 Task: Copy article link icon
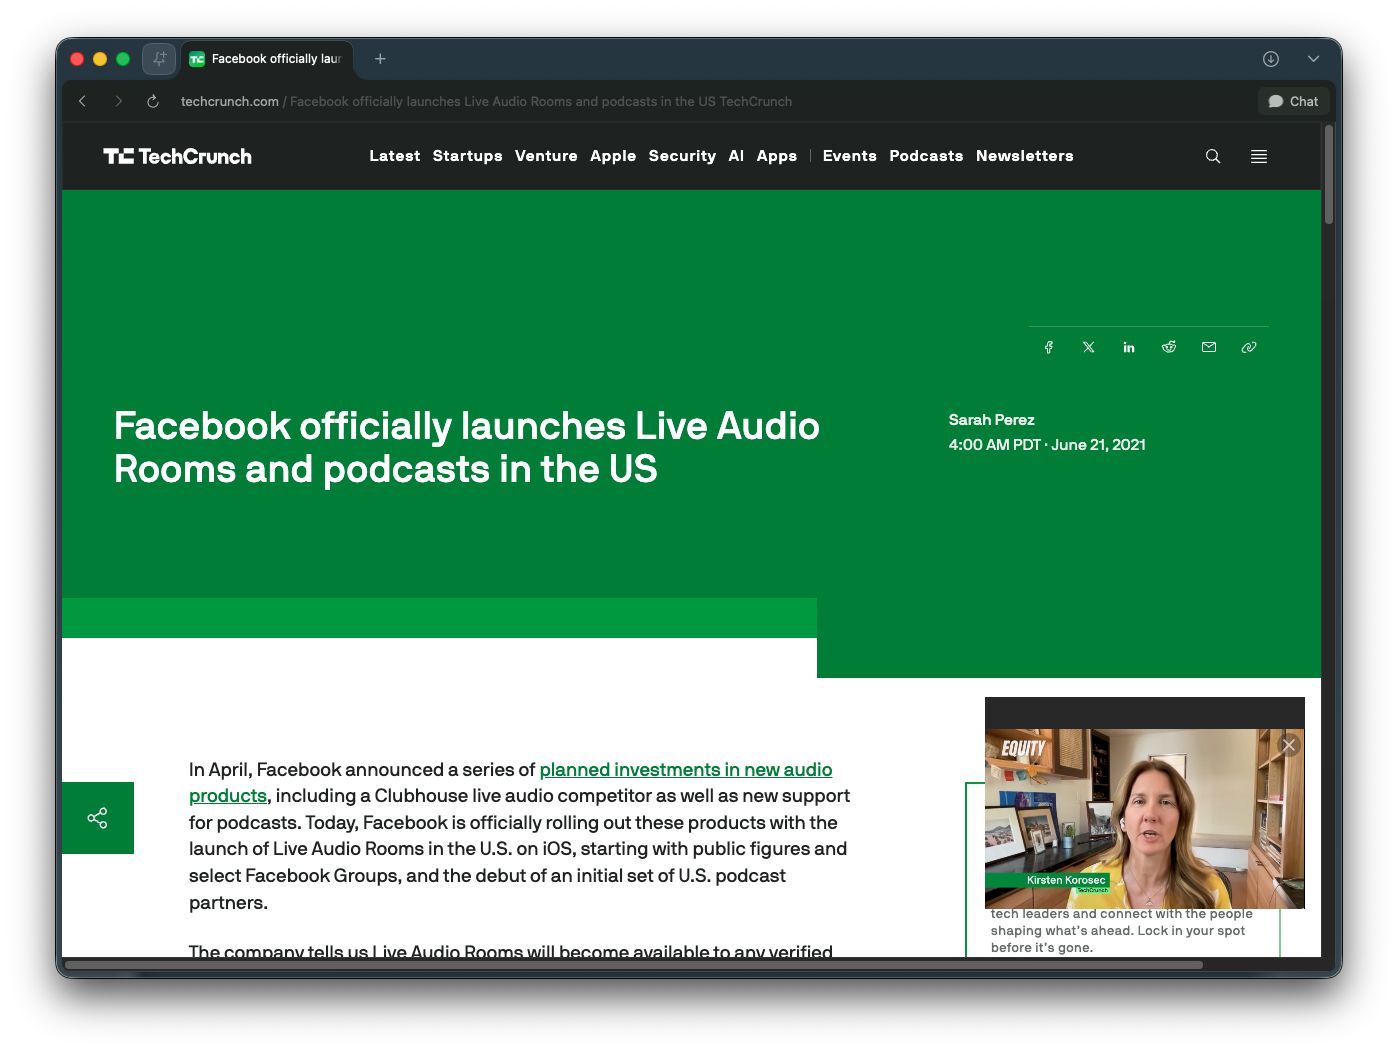coord(1249,347)
